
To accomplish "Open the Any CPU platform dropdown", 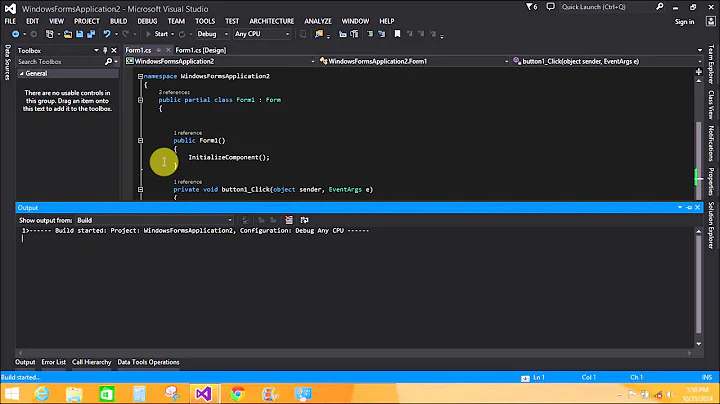I will pos(262,34).
